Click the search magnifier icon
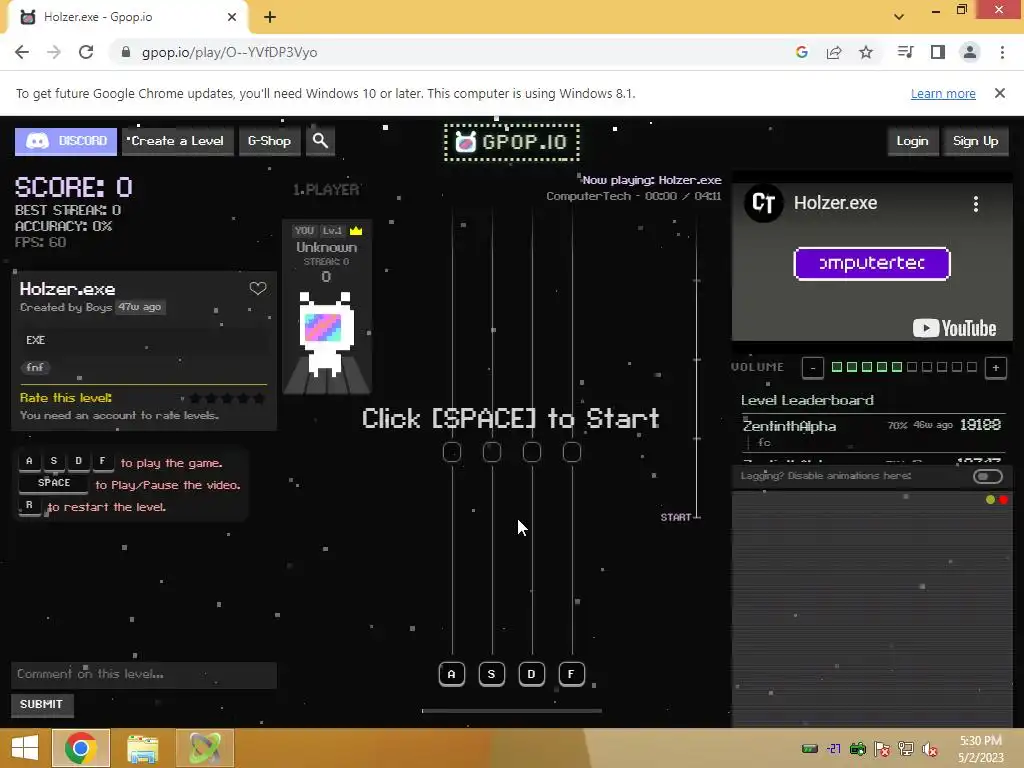This screenshot has width=1024, height=768. 320,140
